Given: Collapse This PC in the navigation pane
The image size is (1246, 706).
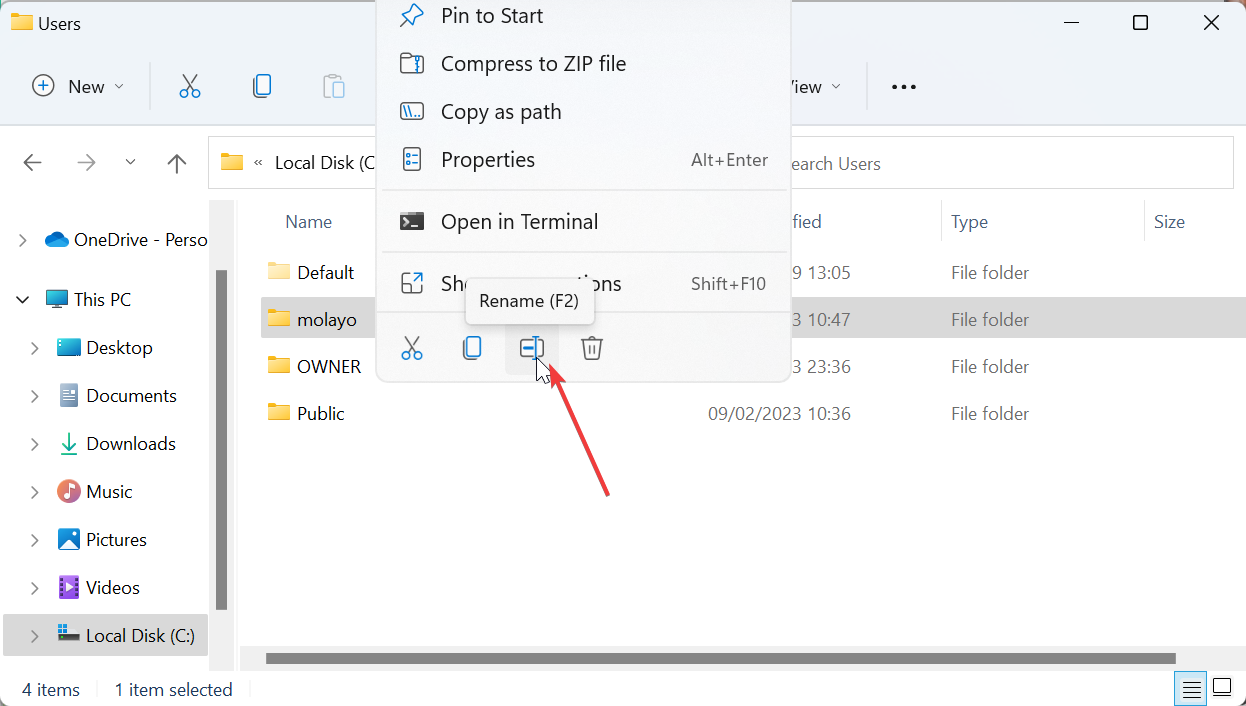Looking at the screenshot, I should [x=22, y=299].
